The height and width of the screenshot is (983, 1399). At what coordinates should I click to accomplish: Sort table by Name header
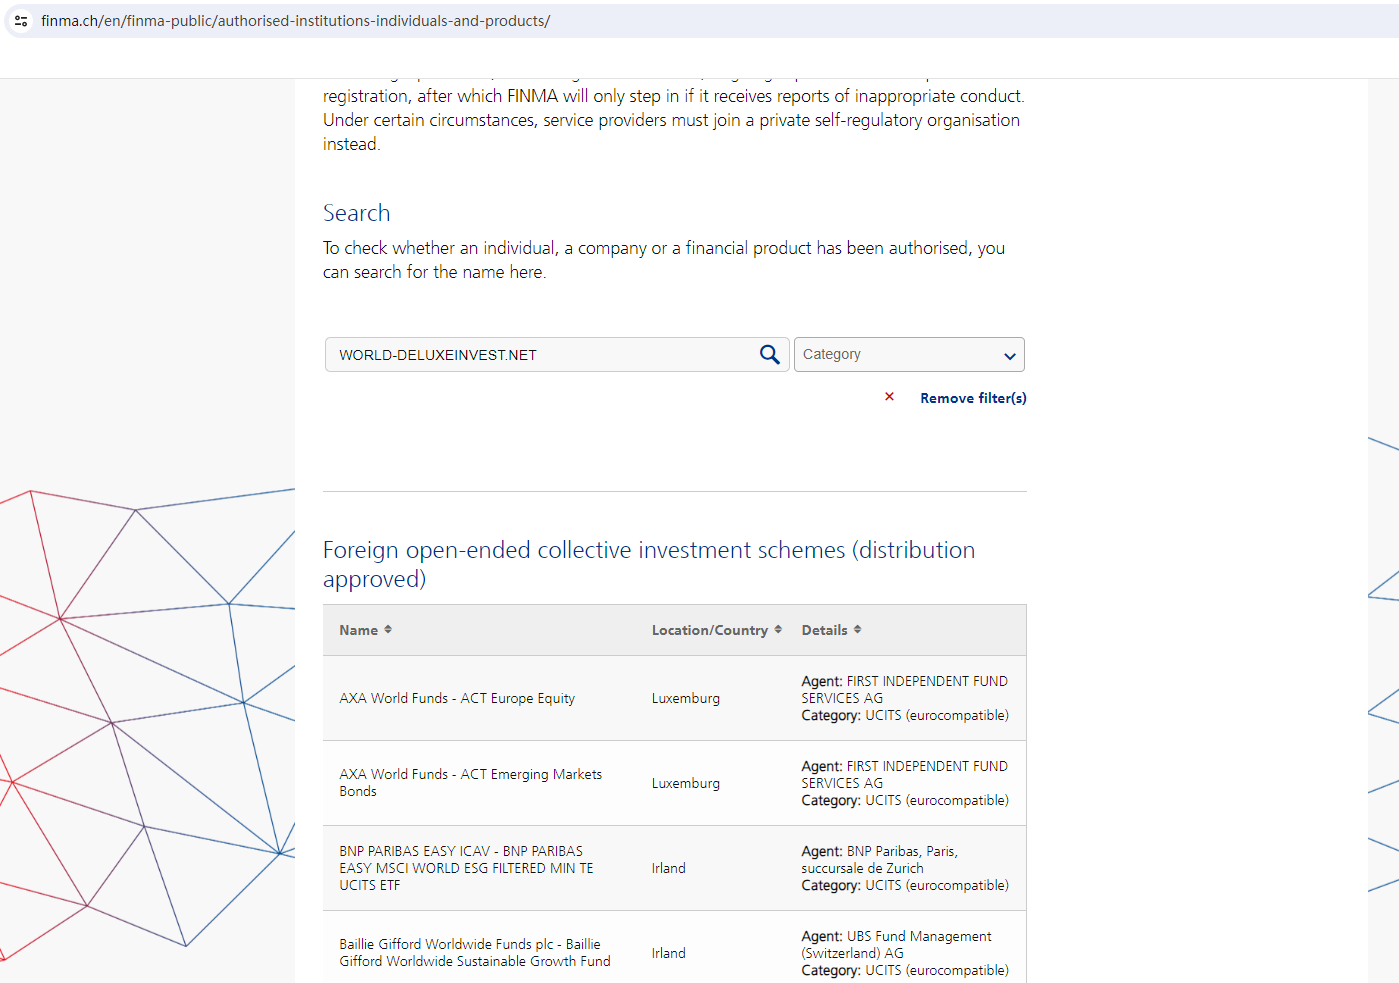[x=358, y=630]
